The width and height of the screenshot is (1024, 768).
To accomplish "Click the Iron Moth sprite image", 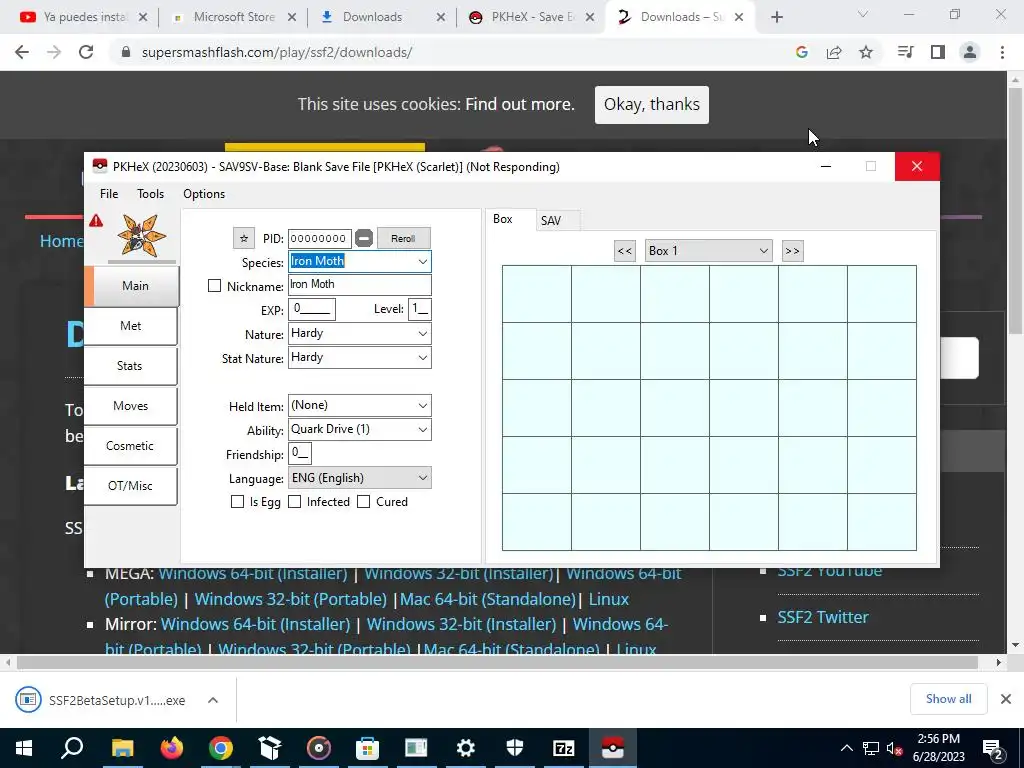I will coord(142,236).
